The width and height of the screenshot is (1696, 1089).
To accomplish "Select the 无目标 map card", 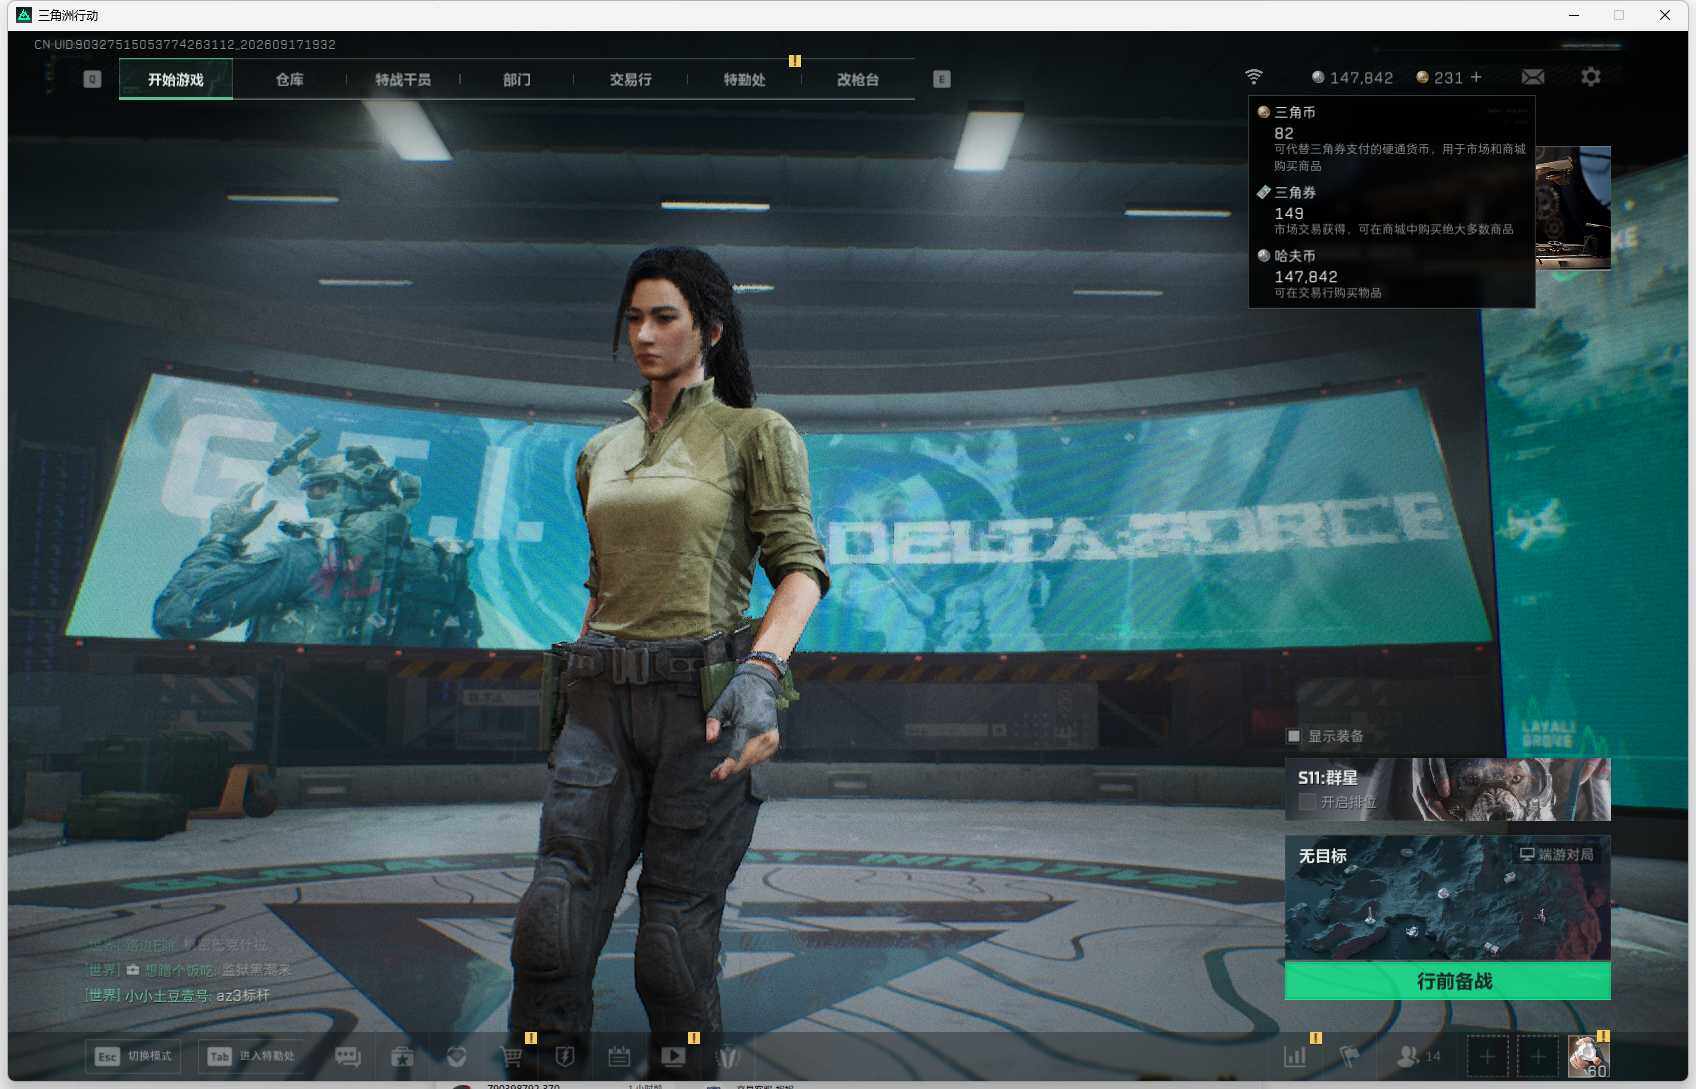I will 1448,898.
